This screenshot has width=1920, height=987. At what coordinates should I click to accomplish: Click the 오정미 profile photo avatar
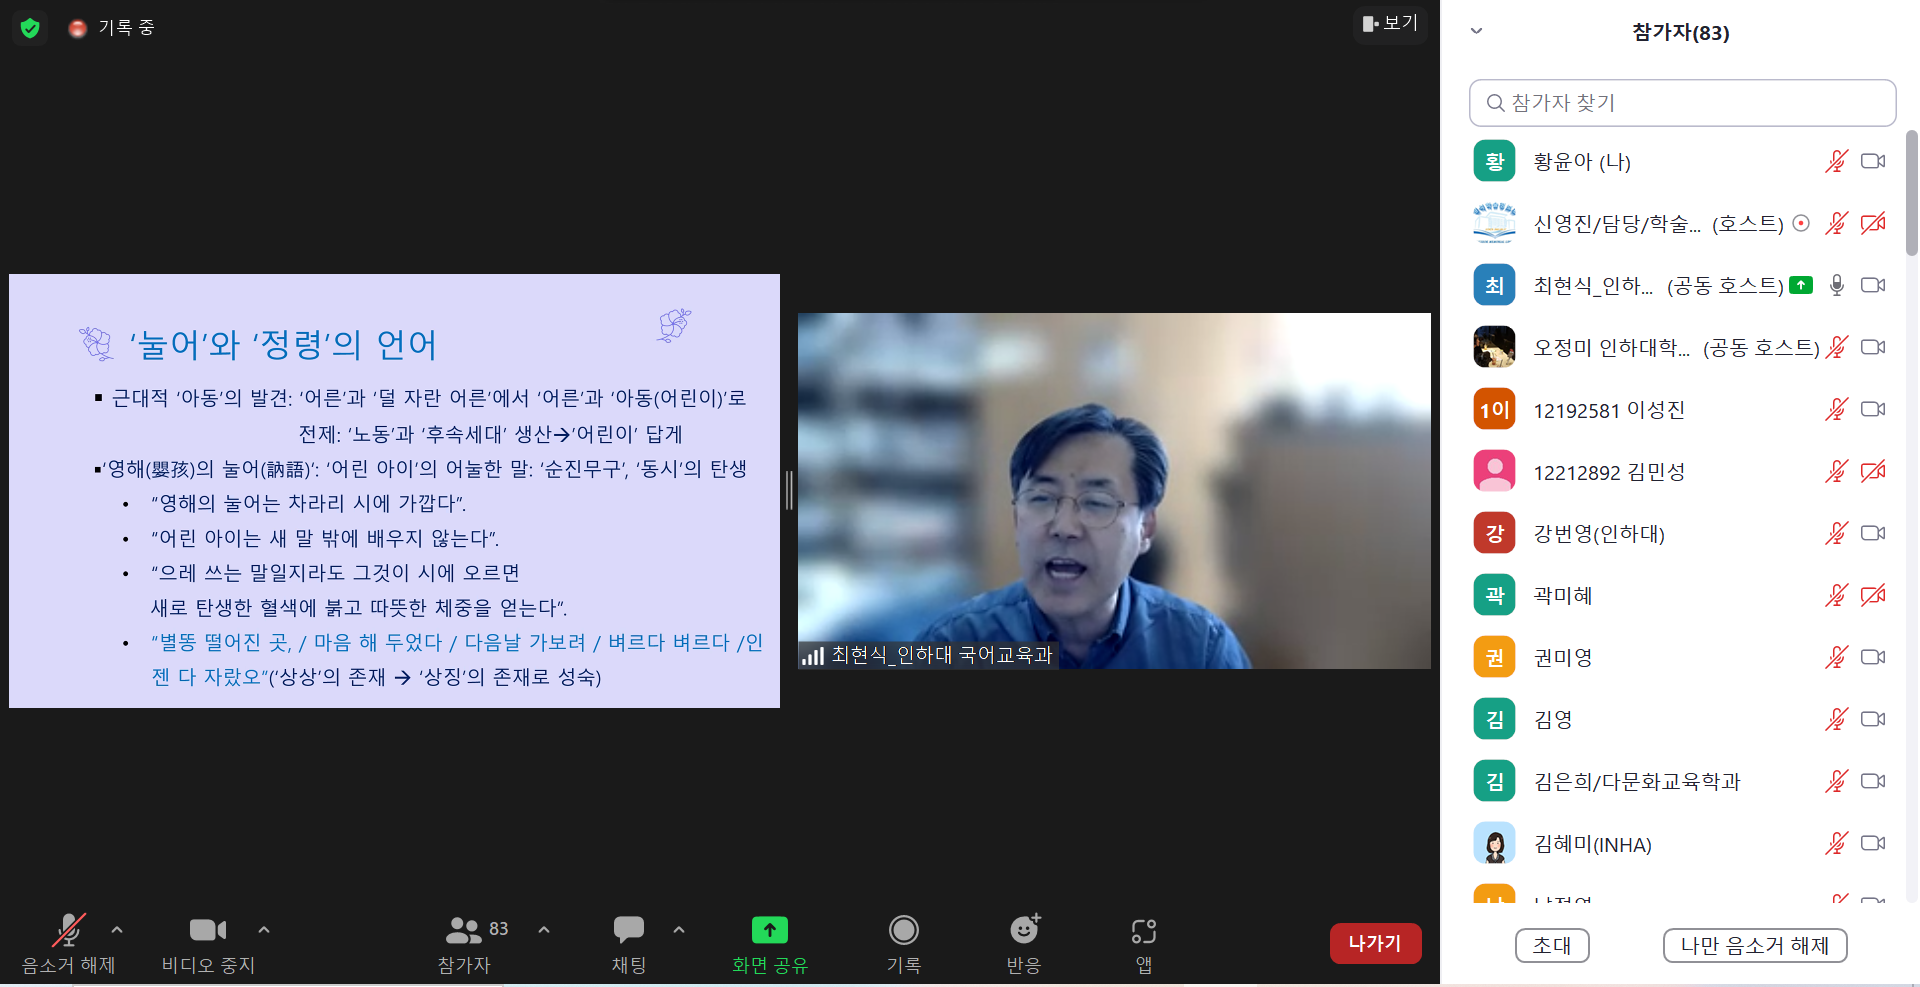pyautogui.click(x=1494, y=347)
